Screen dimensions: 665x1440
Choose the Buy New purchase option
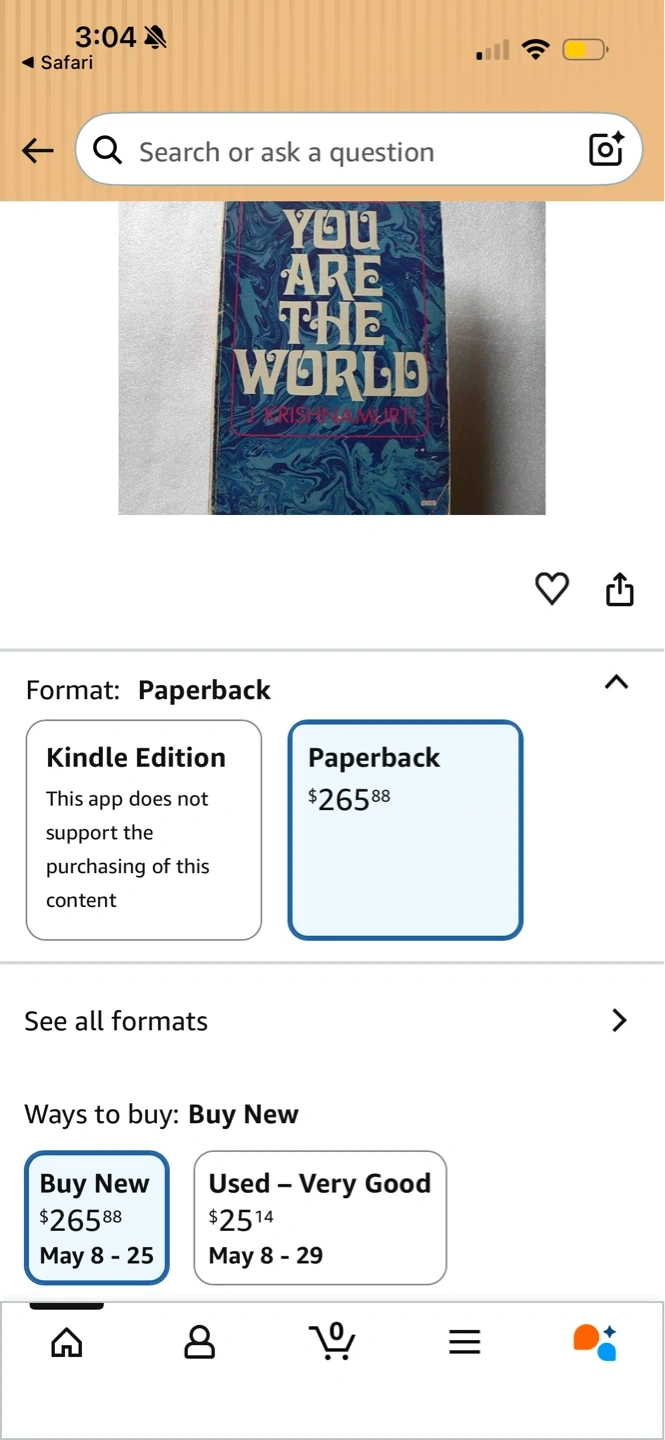click(97, 1218)
